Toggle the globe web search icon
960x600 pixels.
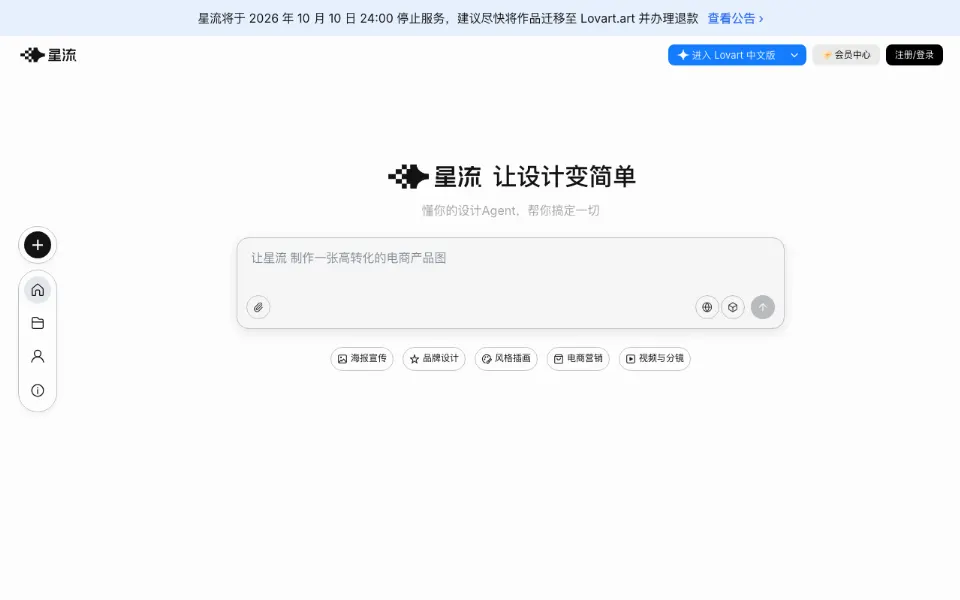[x=707, y=307]
